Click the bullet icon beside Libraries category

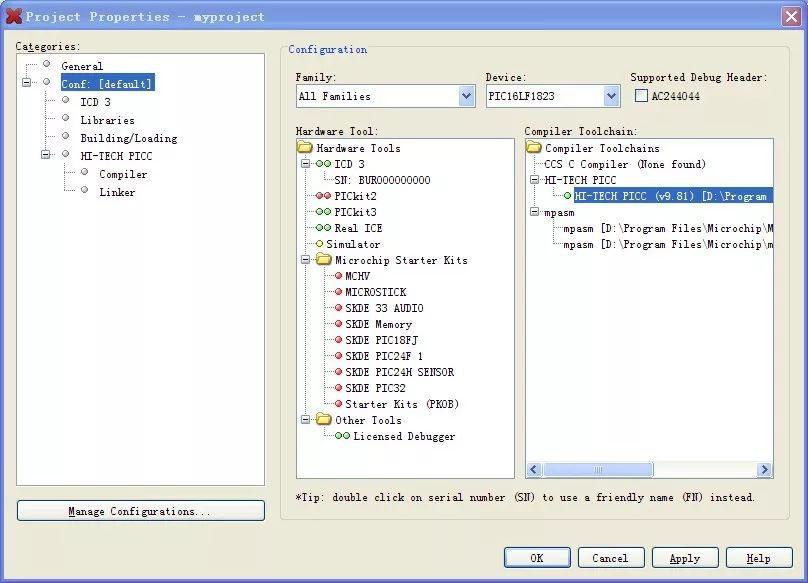pos(65,118)
